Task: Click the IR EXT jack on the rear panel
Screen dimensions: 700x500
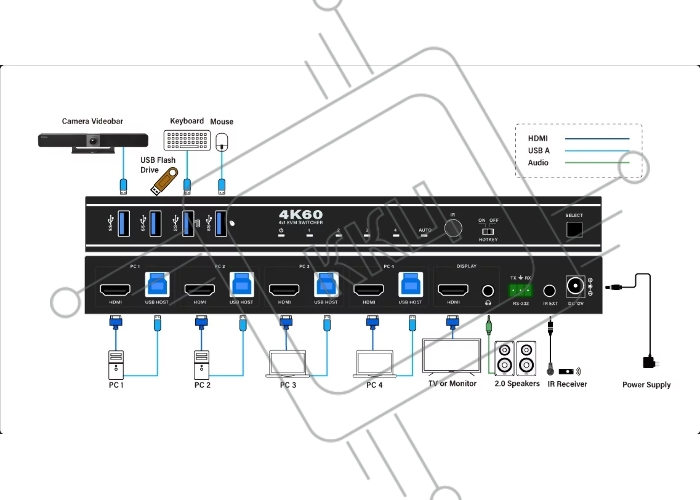Action: [550, 291]
